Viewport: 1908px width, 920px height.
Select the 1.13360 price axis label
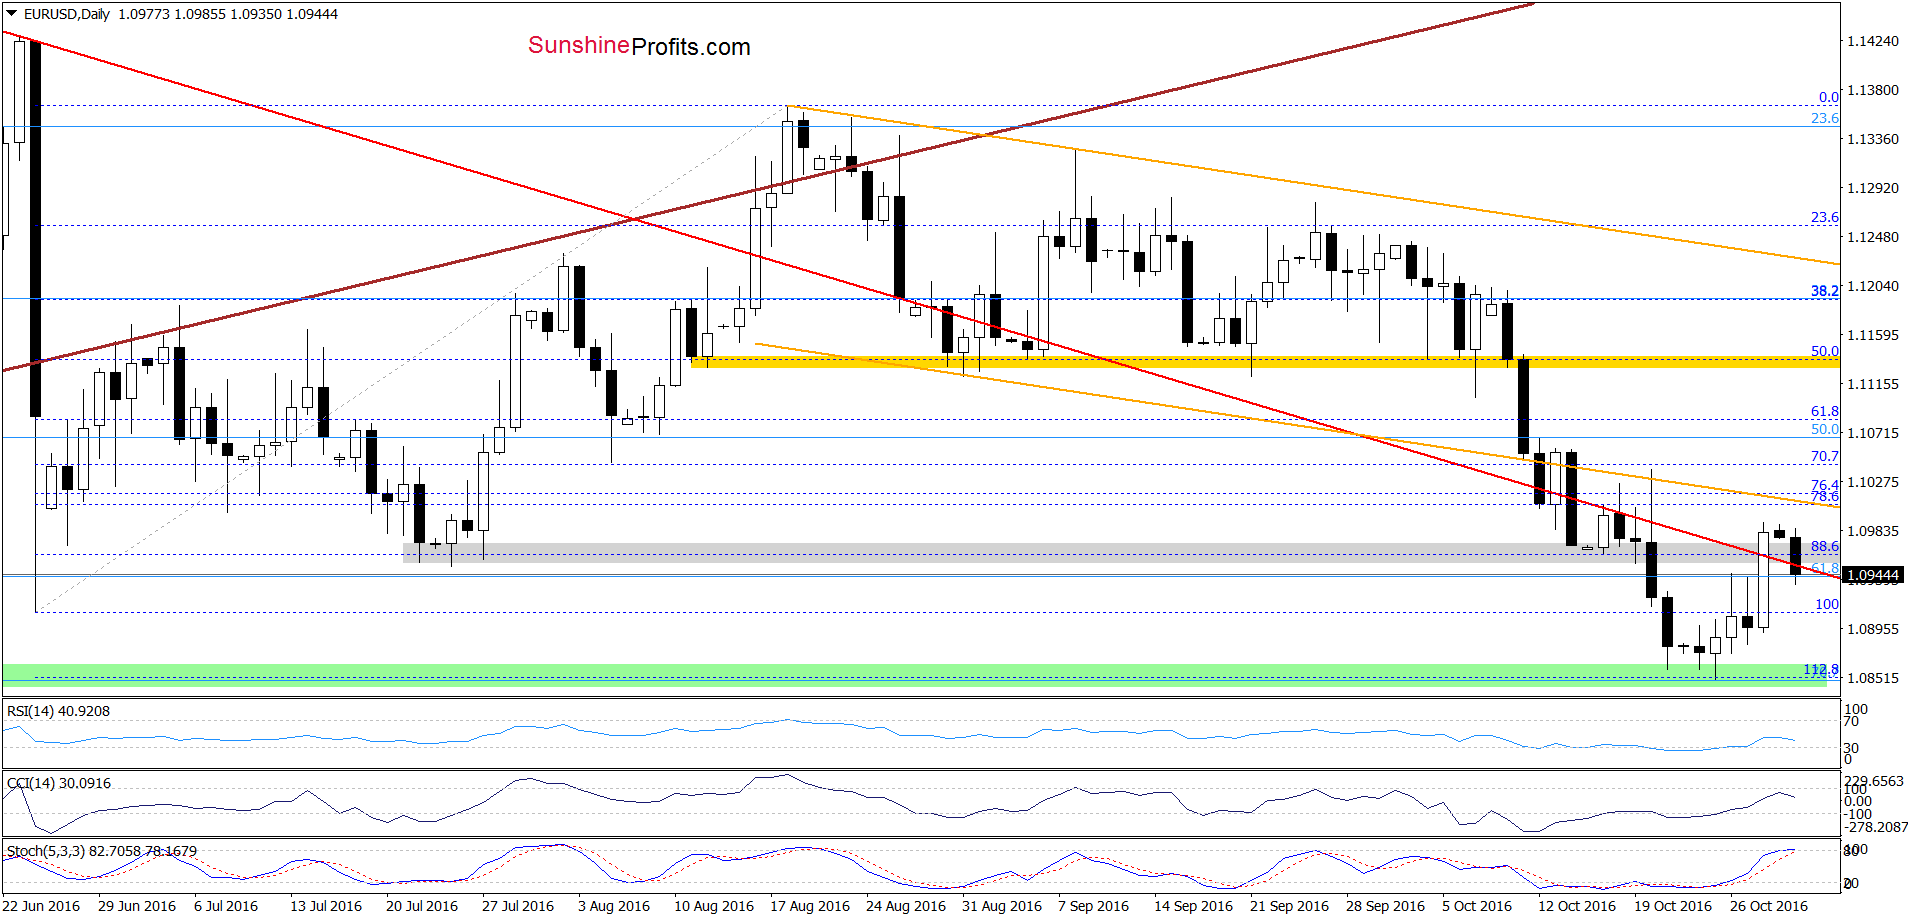coord(1872,139)
